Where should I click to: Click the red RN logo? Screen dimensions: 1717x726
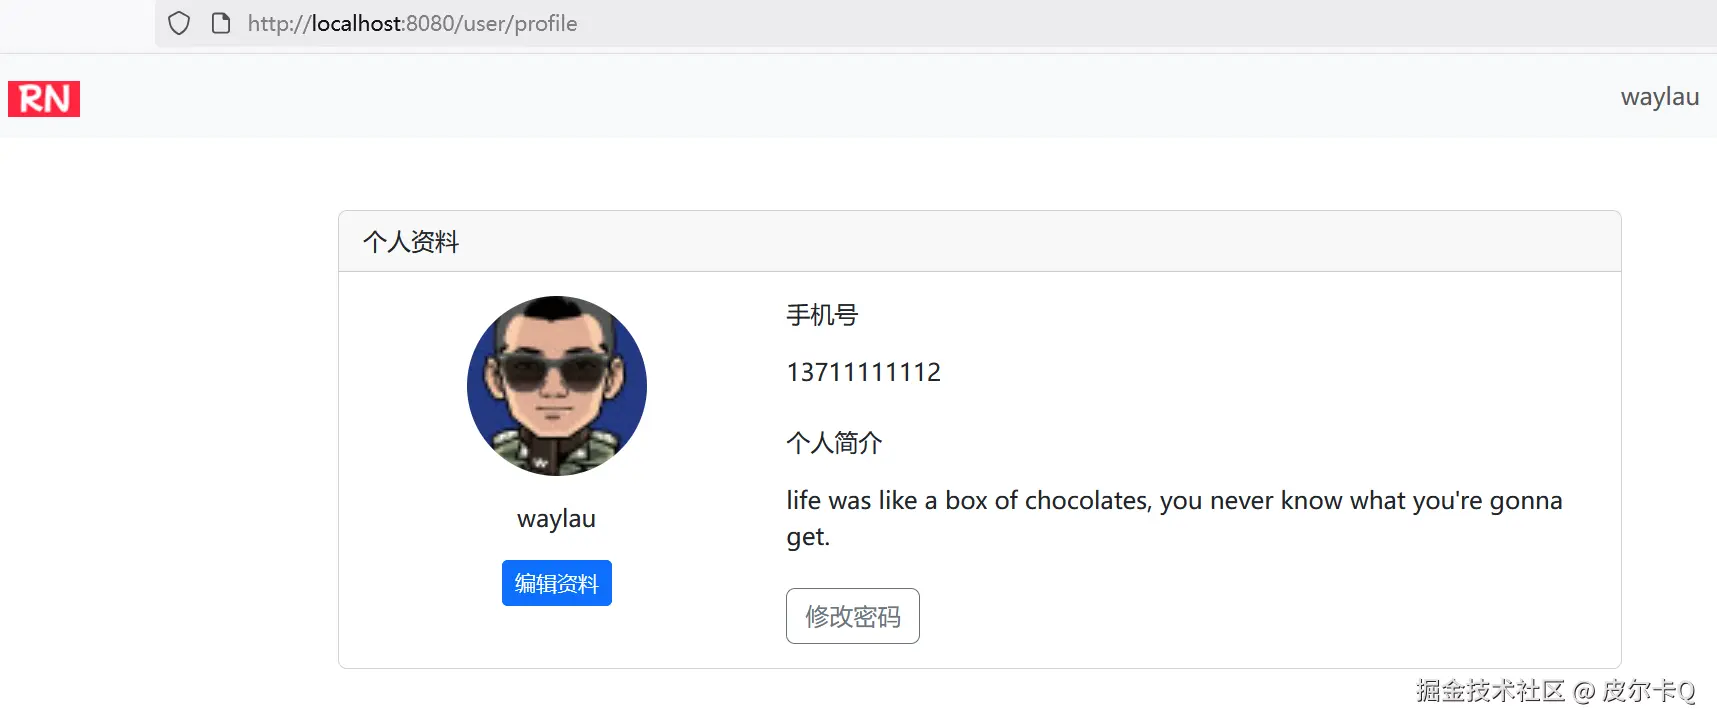tap(44, 99)
